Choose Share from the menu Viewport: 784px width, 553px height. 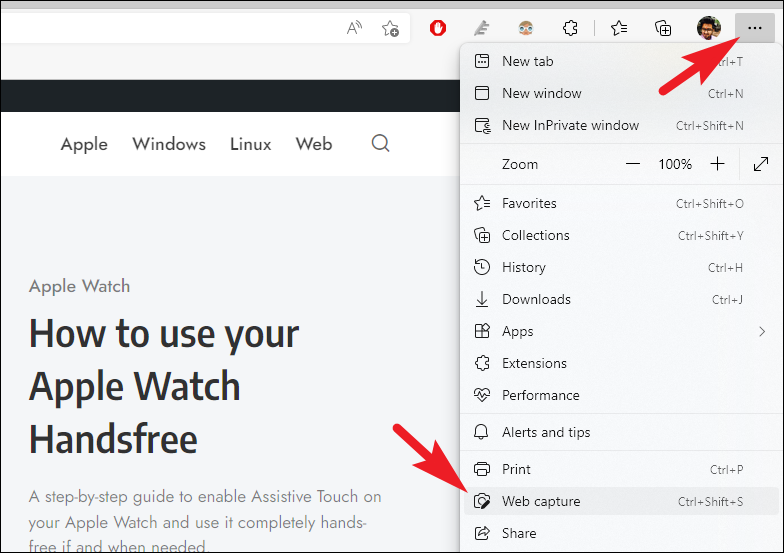coord(621,534)
